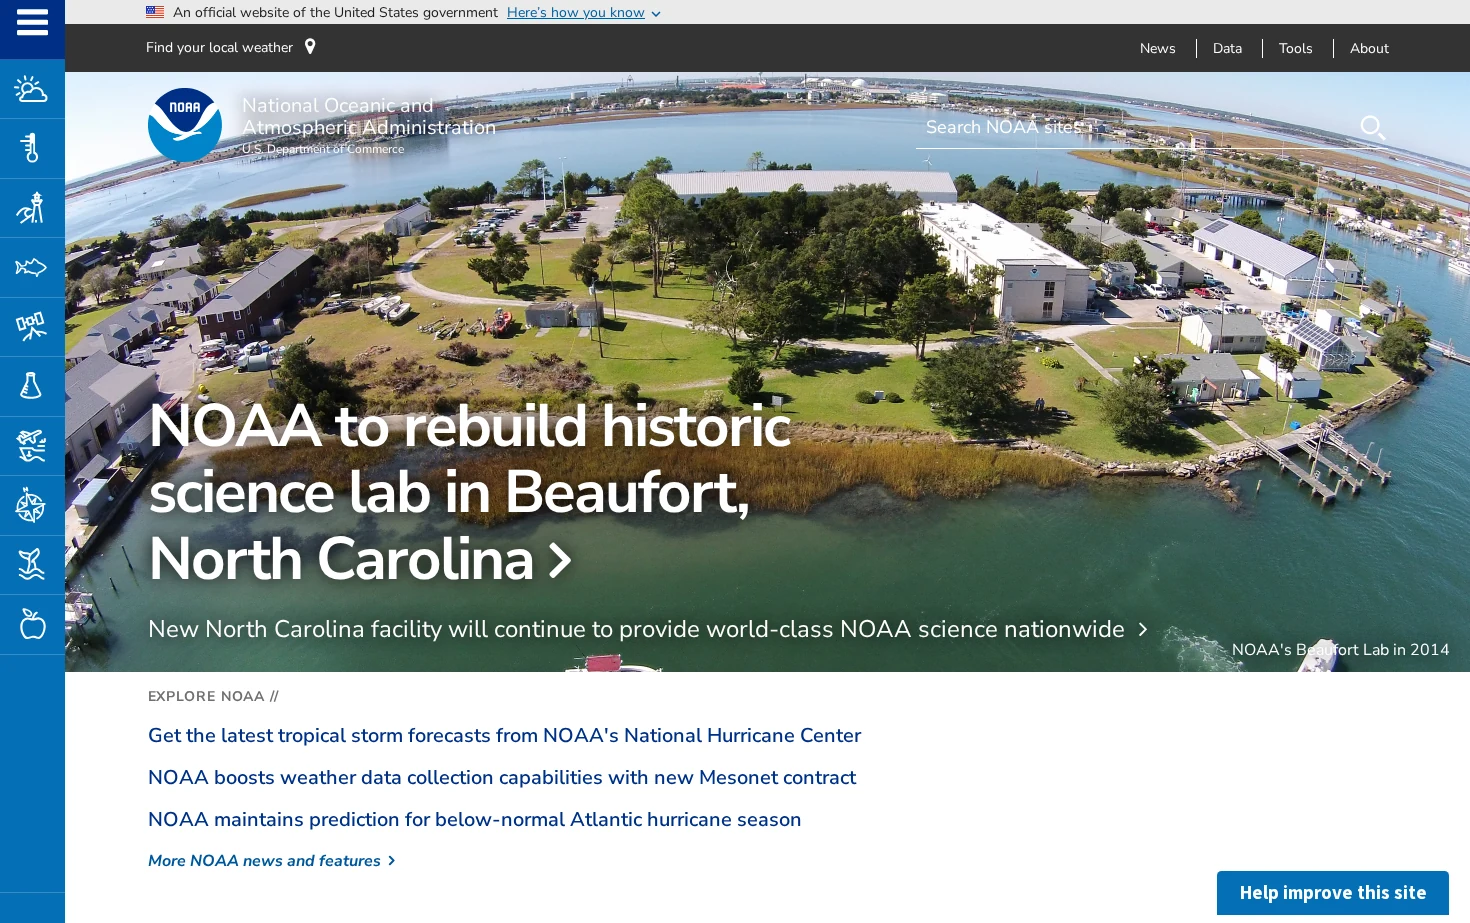Open the Data menu item
The height and width of the screenshot is (923, 1470).
point(1227,48)
